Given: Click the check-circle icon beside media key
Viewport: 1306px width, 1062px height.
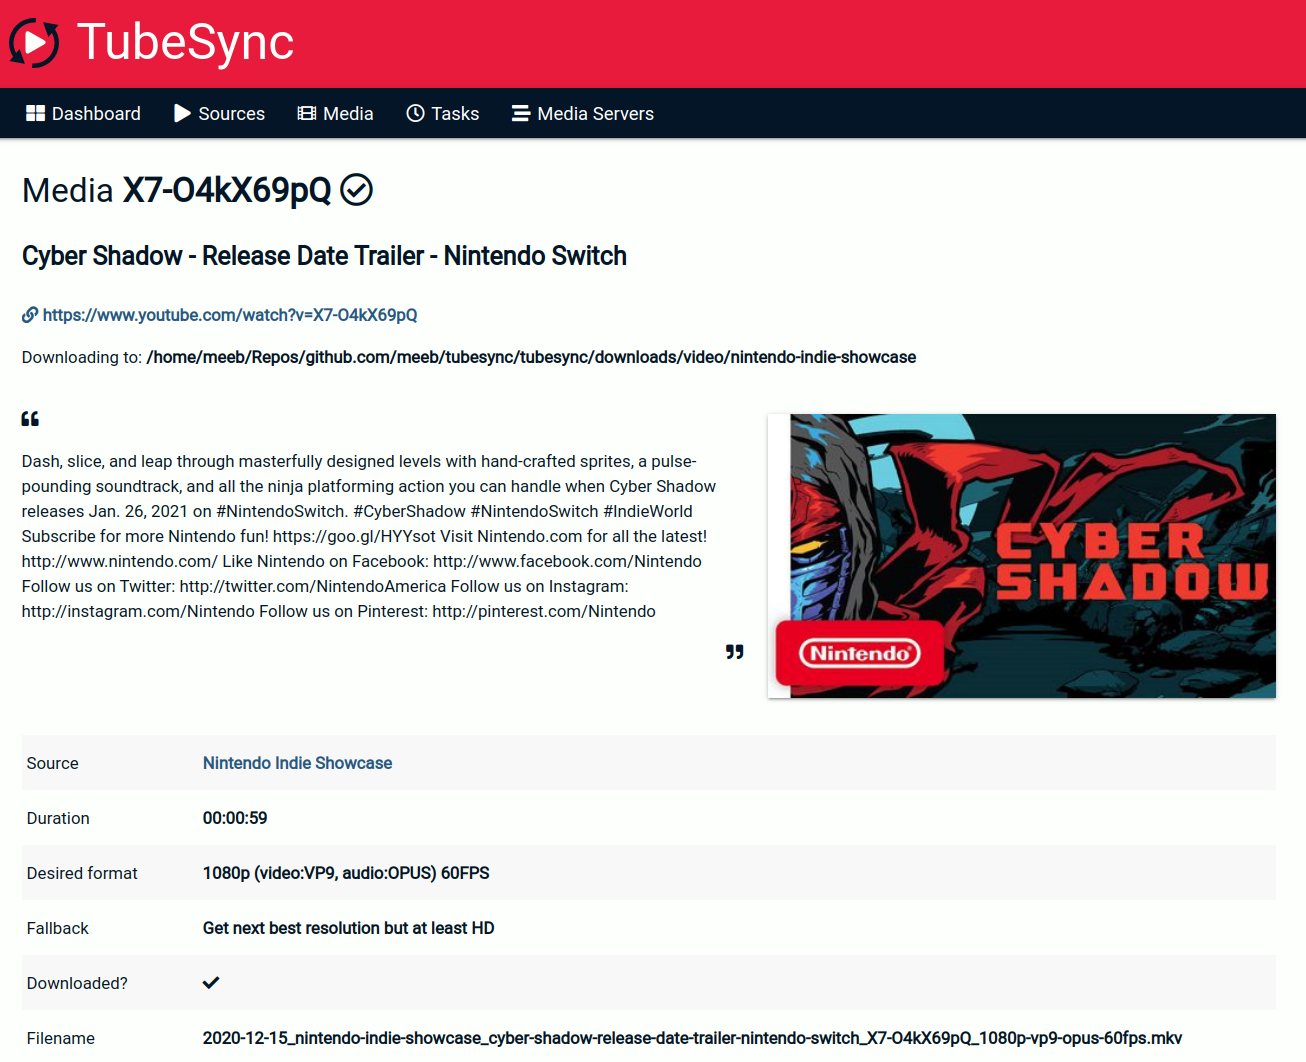Looking at the screenshot, I should coord(356,189).
